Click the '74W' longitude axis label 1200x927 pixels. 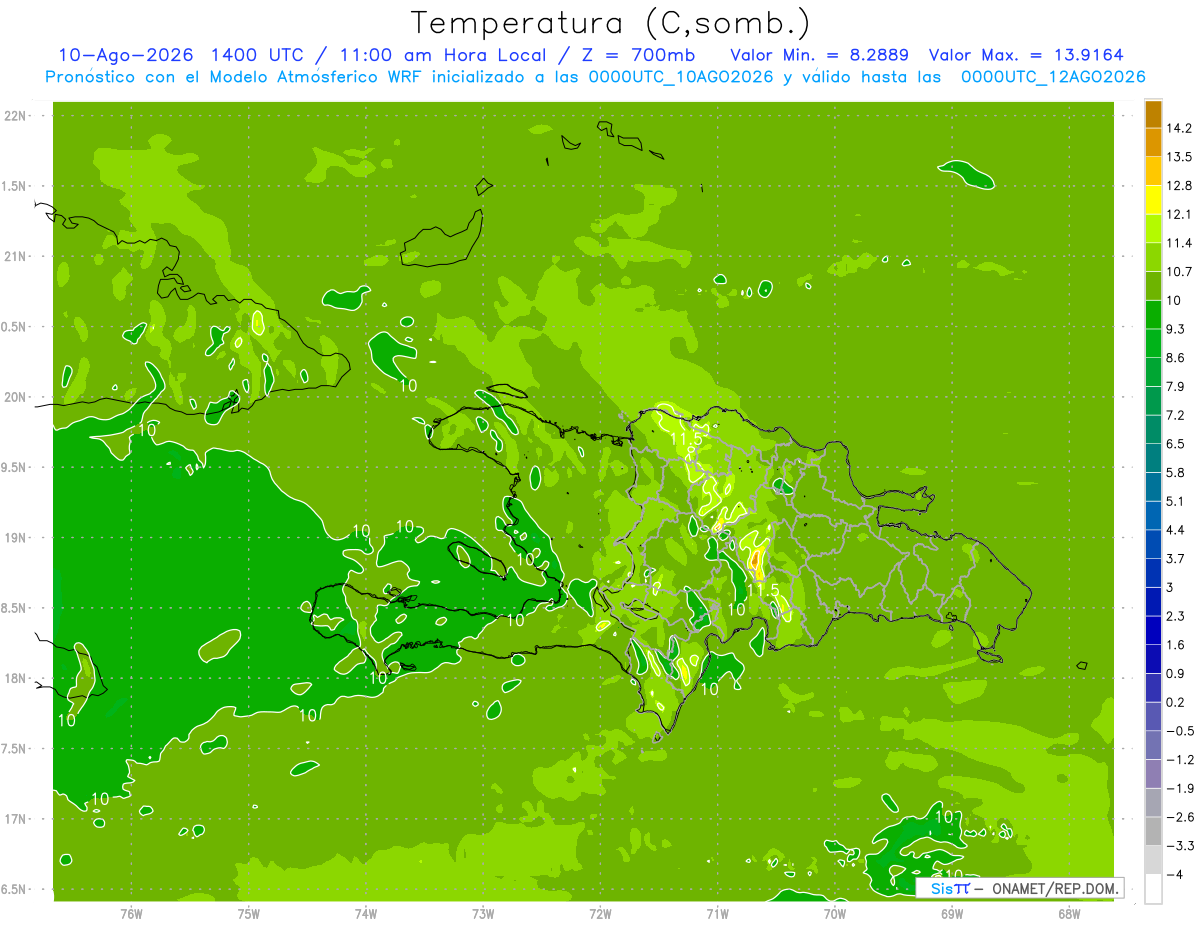coord(366,914)
